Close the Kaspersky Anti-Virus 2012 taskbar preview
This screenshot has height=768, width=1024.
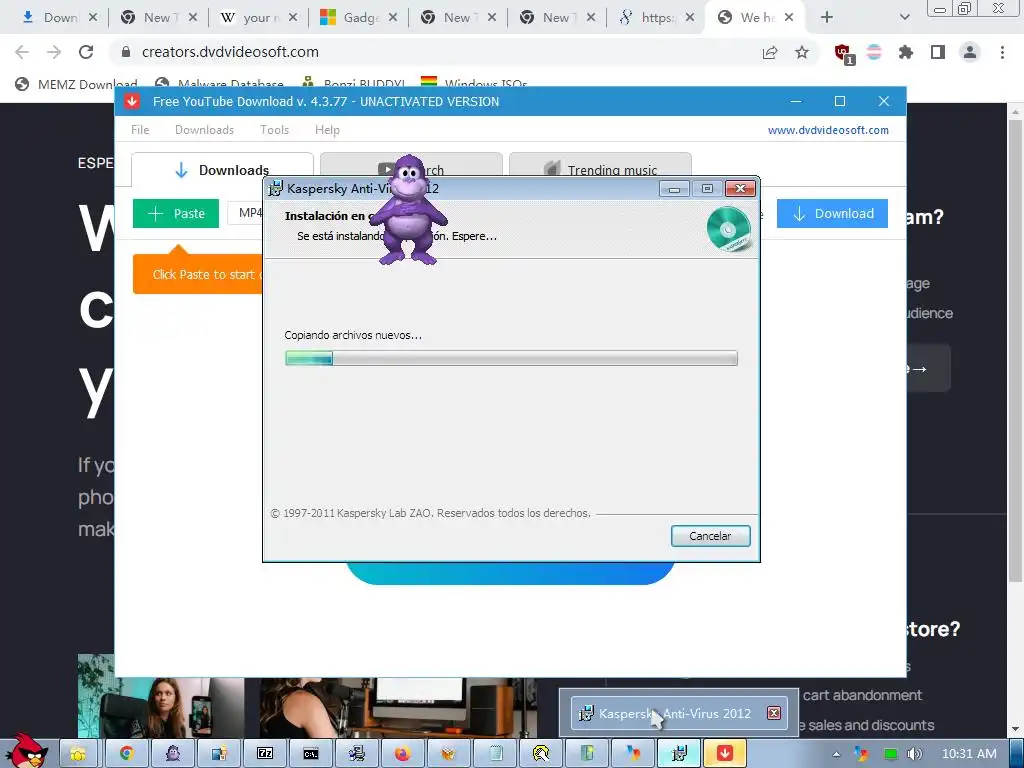[x=774, y=713]
